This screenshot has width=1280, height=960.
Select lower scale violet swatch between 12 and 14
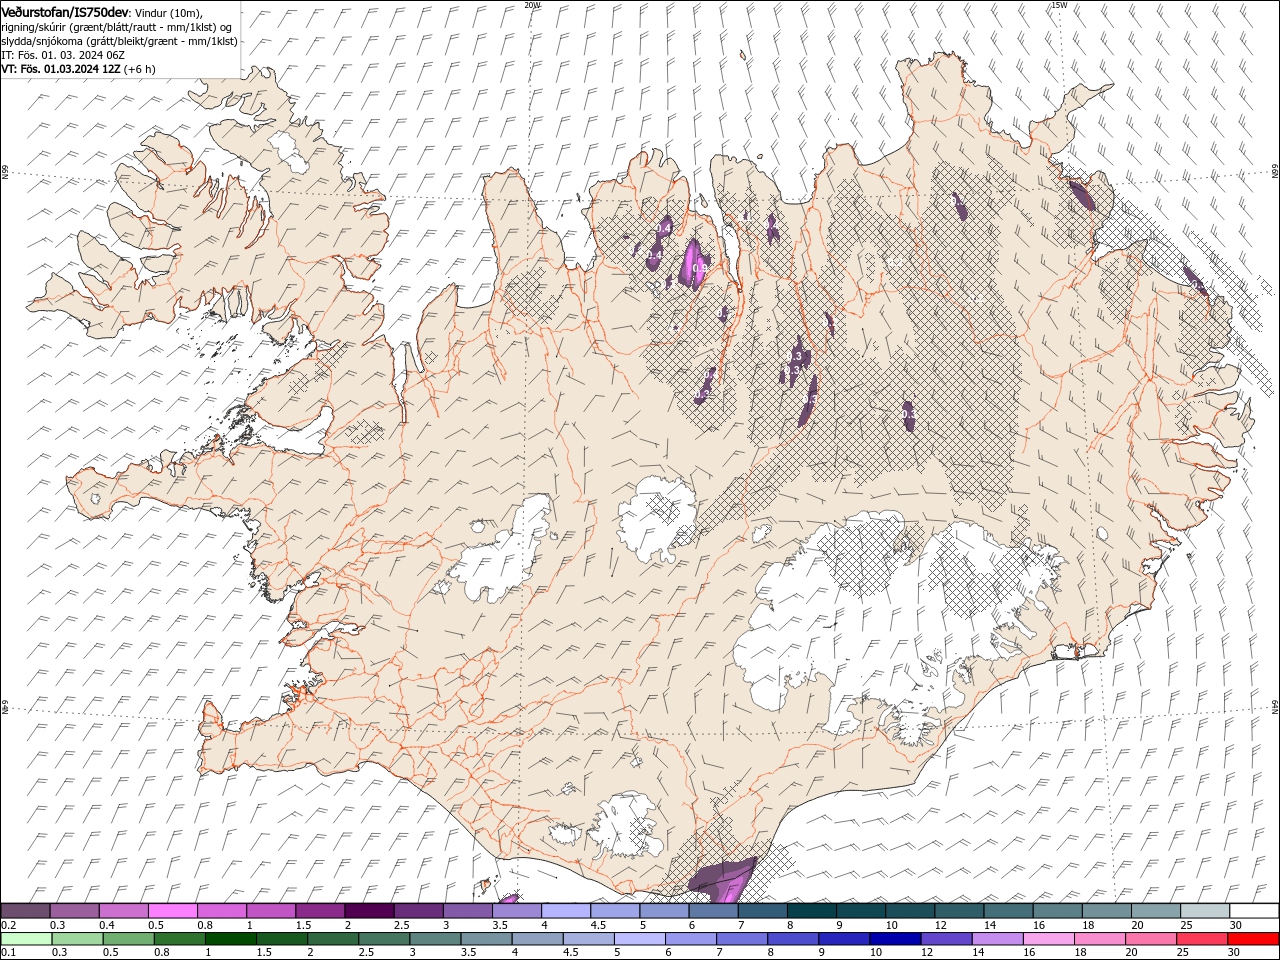pyautogui.click(x=945, y=939)
